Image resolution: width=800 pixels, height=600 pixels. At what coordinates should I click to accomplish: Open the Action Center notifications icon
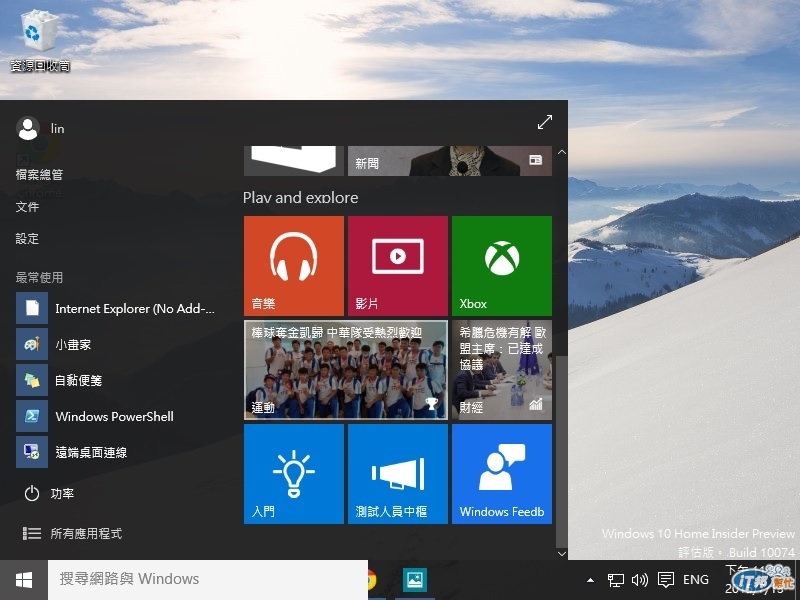(666, 580)
